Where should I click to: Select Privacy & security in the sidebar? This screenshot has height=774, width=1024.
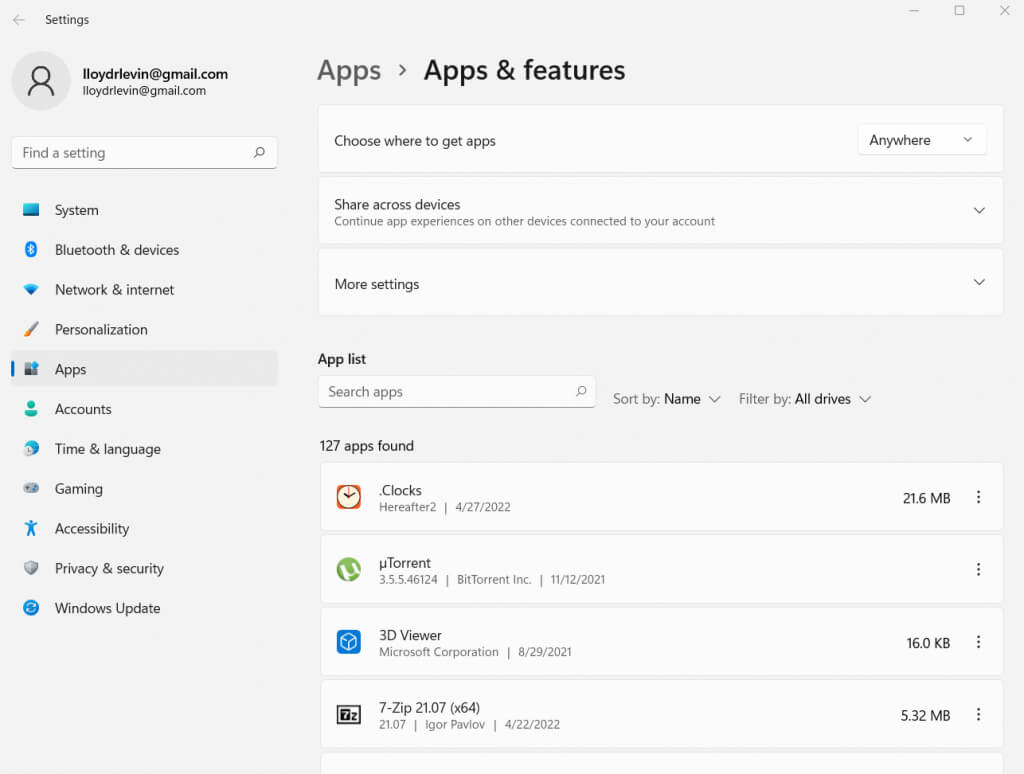[x=109, y=568]
